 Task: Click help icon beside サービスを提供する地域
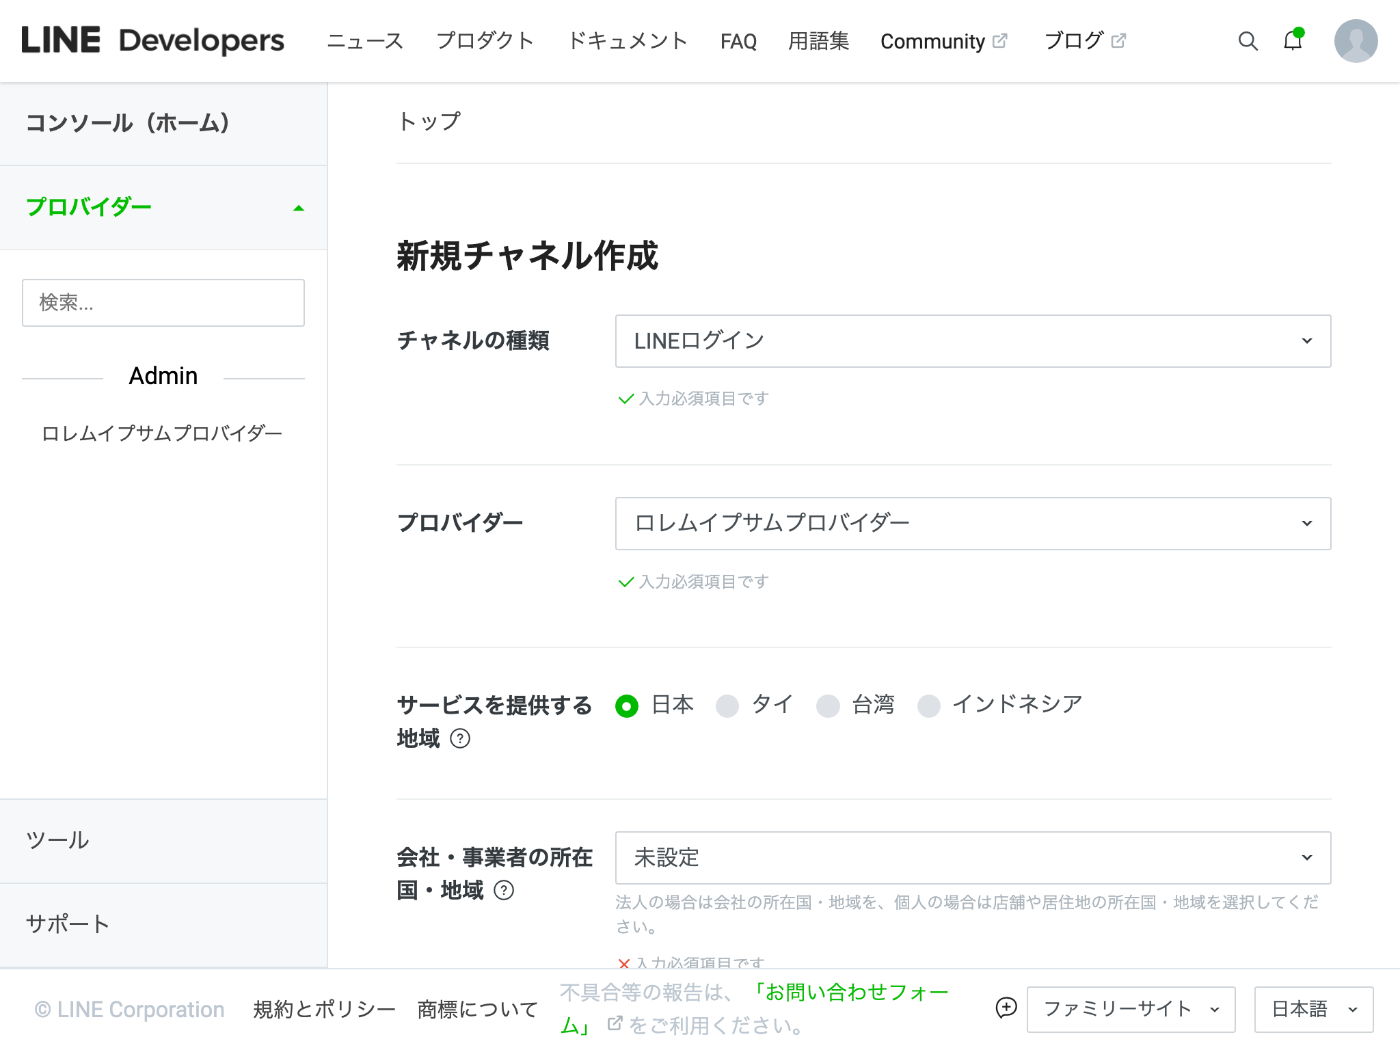(x=460, y=738)
